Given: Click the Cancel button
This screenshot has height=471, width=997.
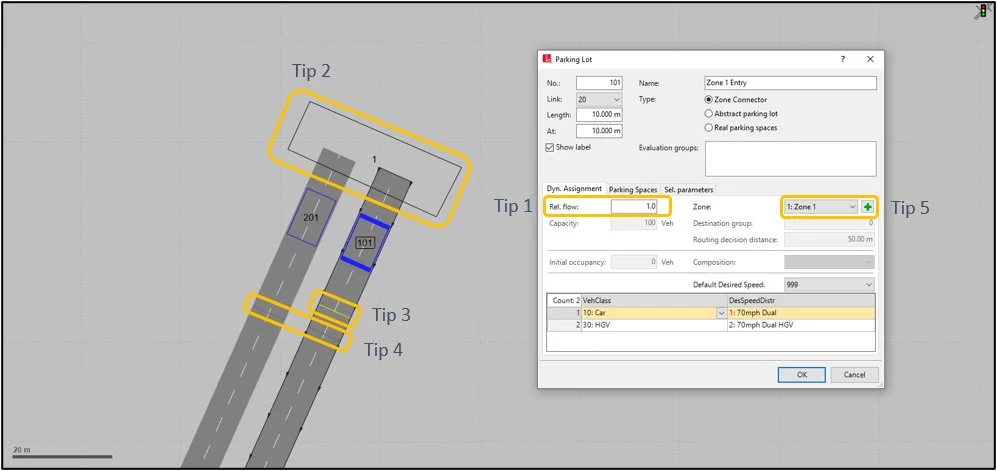Looking at the screenshot, I should click(855, 375).
